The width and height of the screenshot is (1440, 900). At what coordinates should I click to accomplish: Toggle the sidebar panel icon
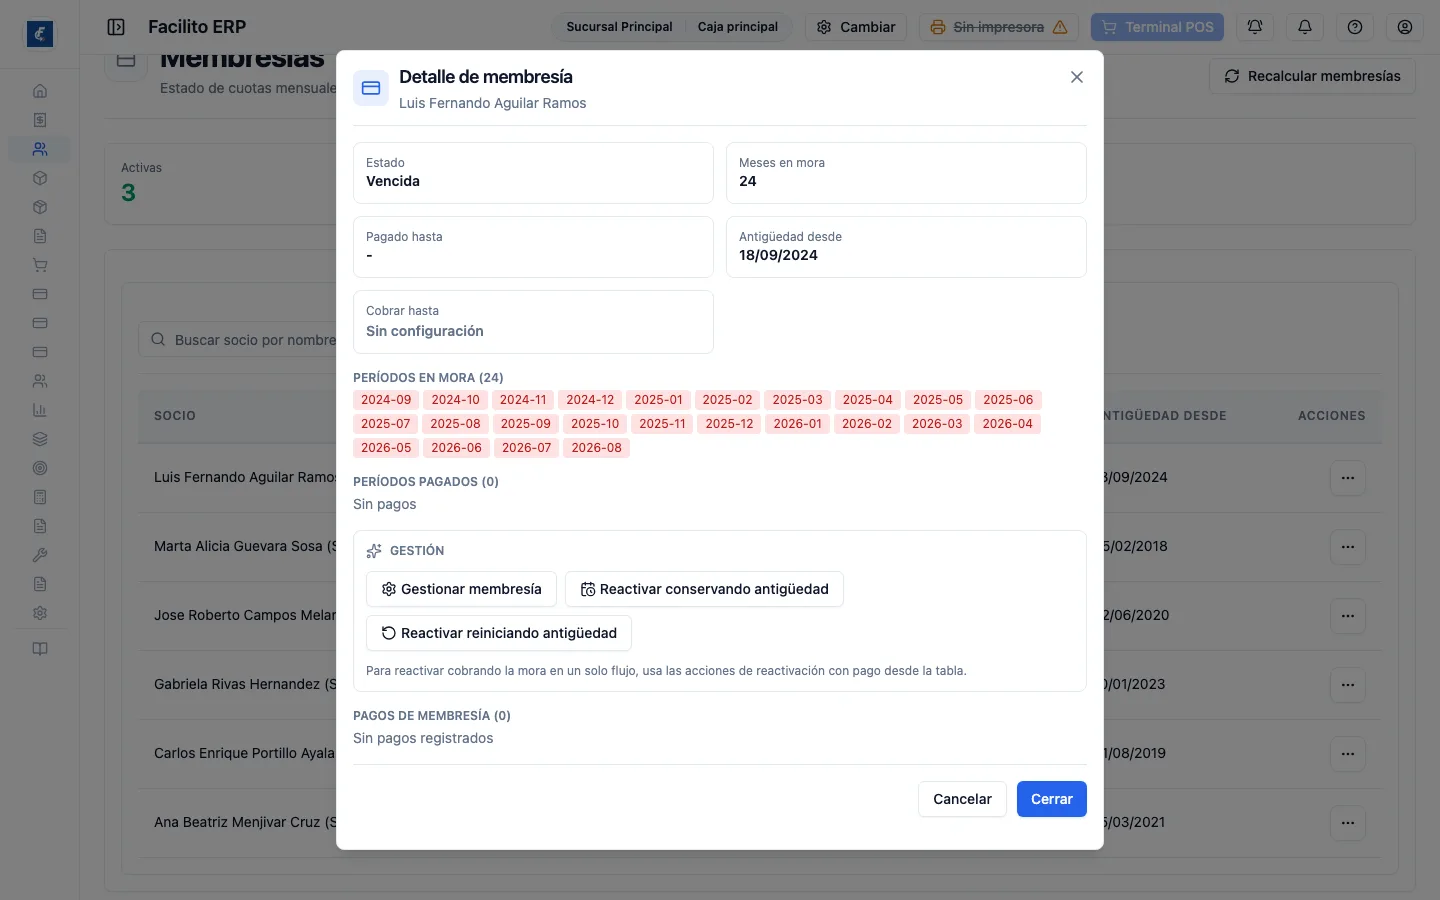point(116,27)
